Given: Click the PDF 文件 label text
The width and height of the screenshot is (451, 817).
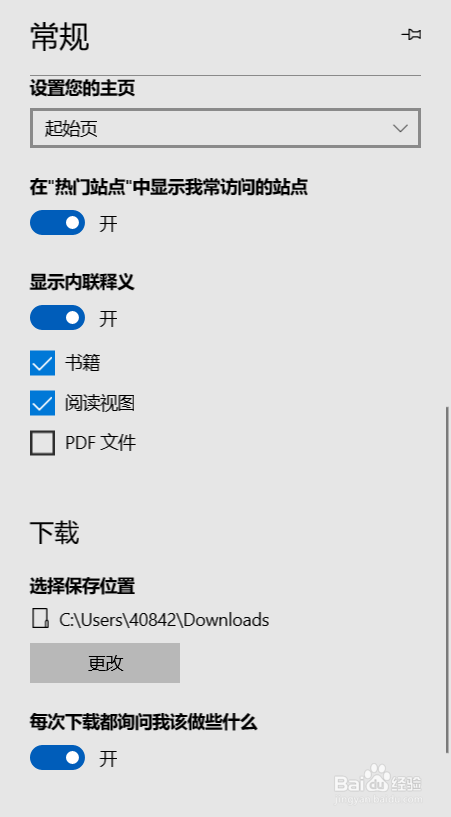Looking at the screenshot, I should (x=101, y=443).
